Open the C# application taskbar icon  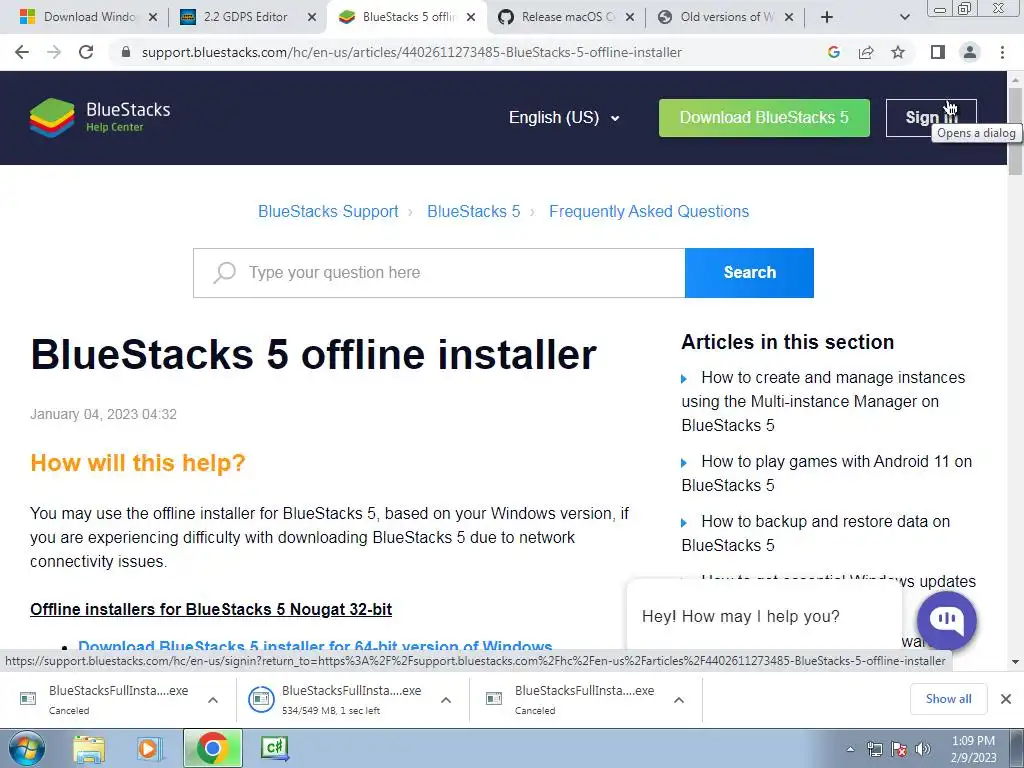(274, 748)
